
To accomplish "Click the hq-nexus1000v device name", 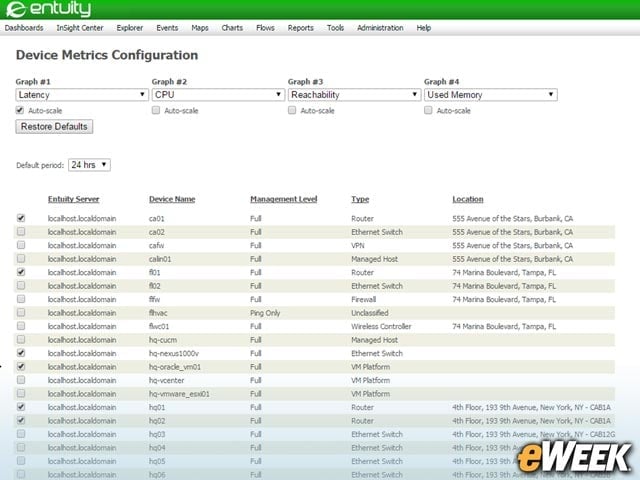I will click(x=174, y=353).
